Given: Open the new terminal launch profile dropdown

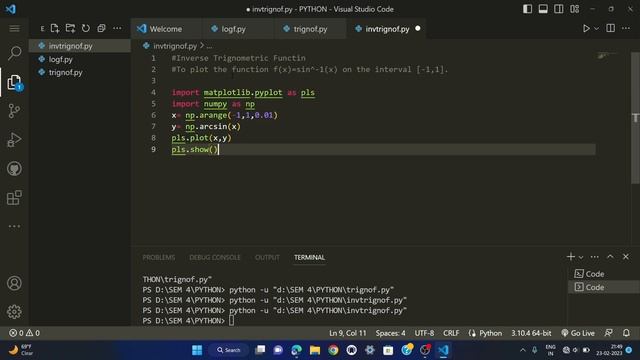Looking at the screenshot, I should tap(581, 257).
